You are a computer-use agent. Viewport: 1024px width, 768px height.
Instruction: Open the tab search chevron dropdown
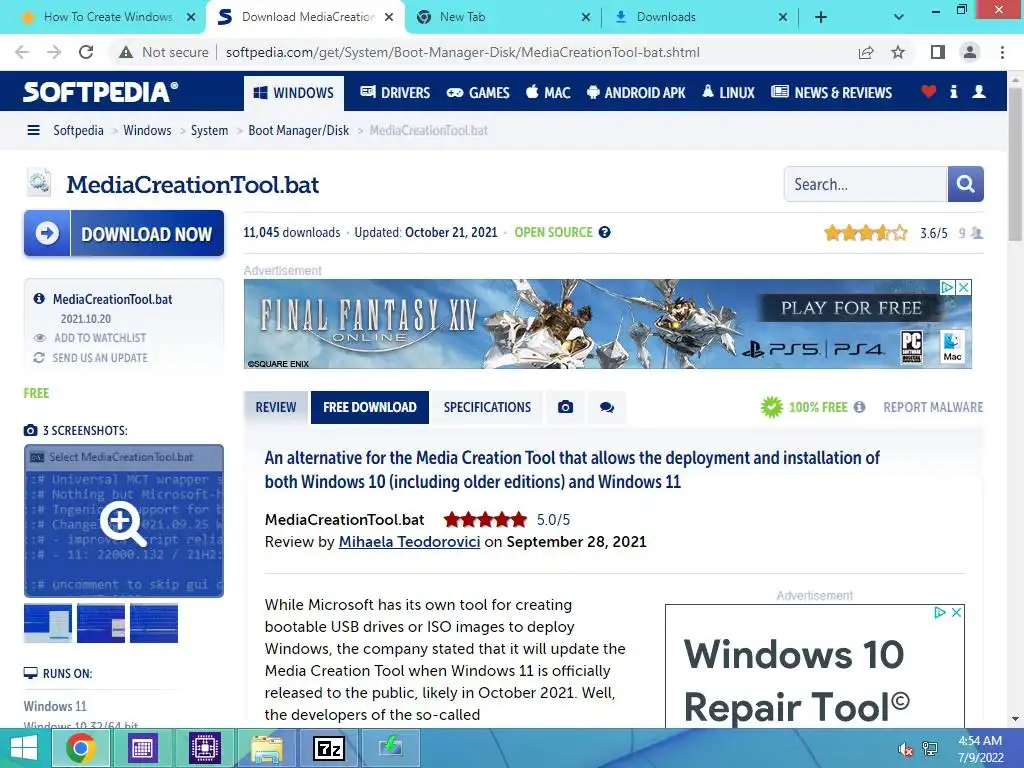899,17
